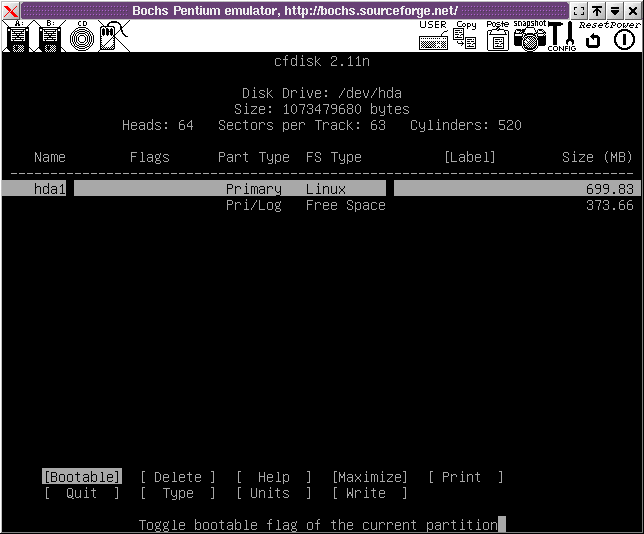This screenshot has height=534, width=644.
Task: Click the Write option
Action: pos(369,493)
